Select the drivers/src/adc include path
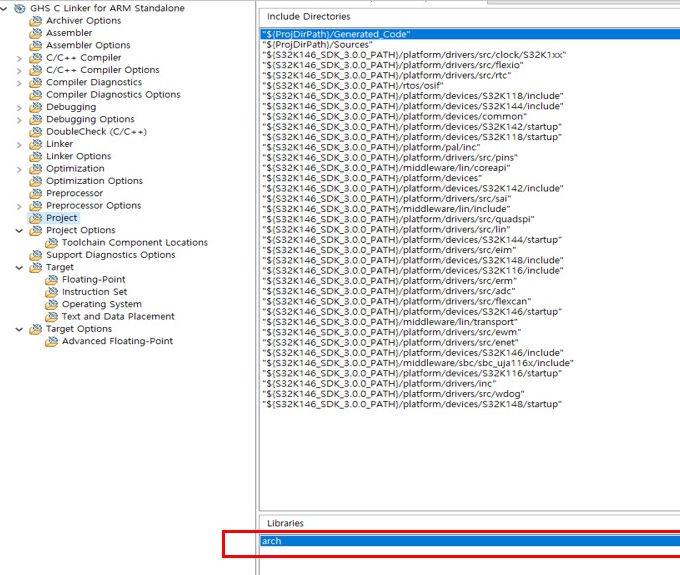Viewport: 680px width, 575px height. (x=389, y=291)
